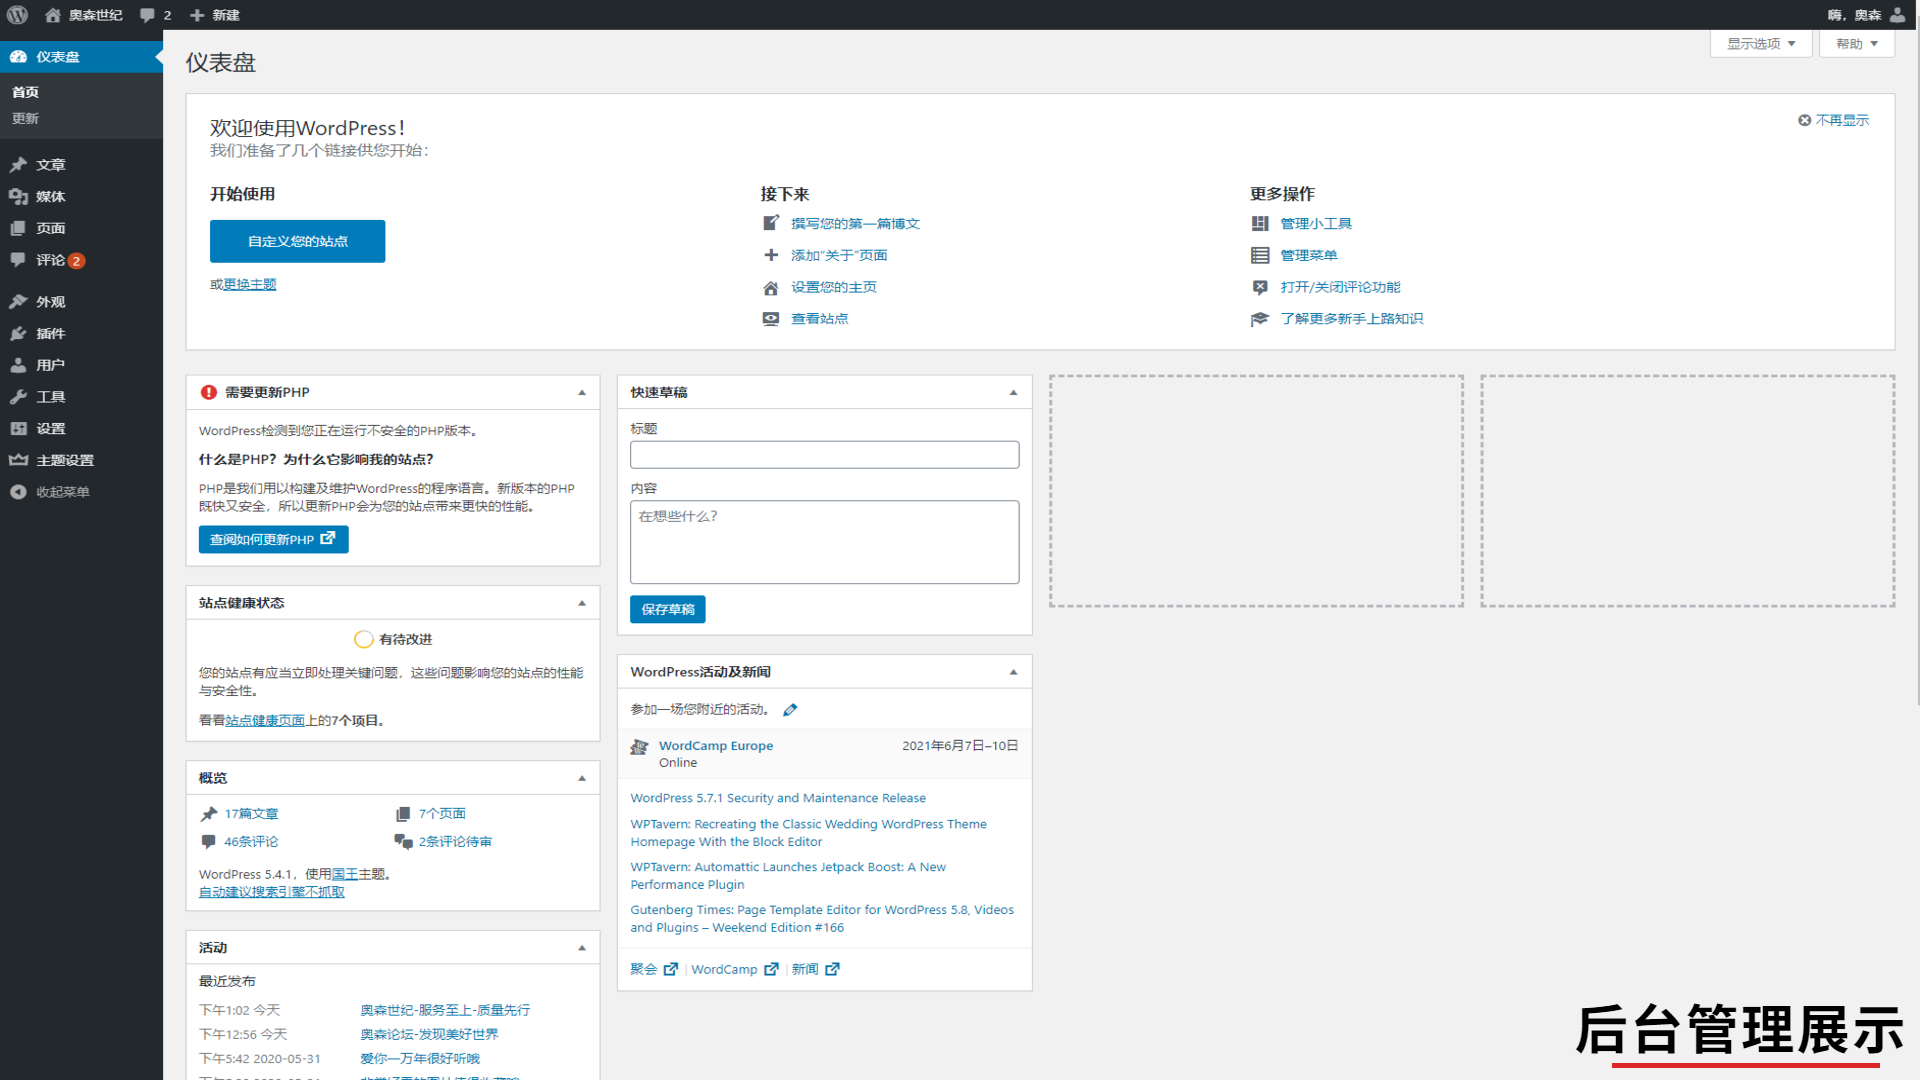Collapse the sidebar with 收起菜单
The image size is (1920, 1080).
(x=62, y=492)
